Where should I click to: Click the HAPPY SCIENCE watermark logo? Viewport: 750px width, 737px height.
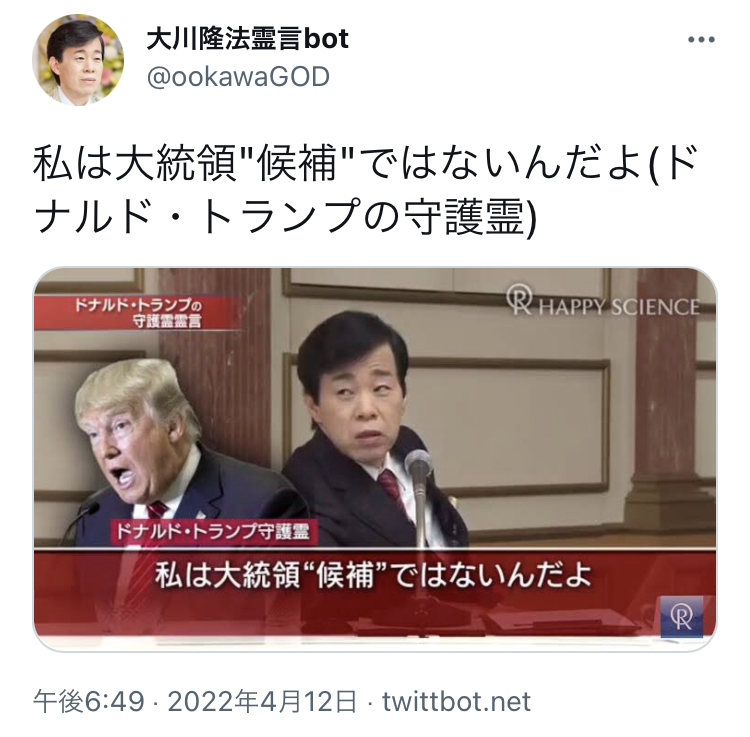pos(603,301)
